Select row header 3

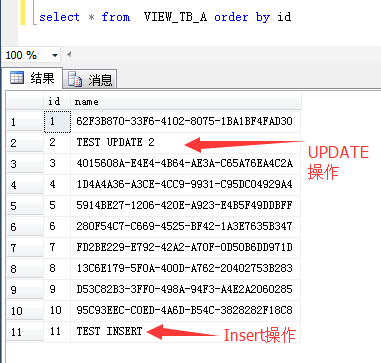[x=25, y=164]
